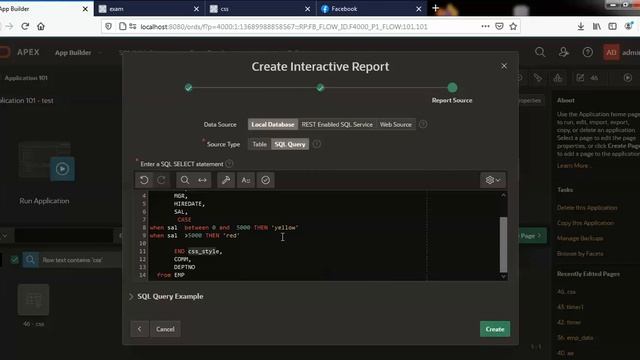This screenshot has height=360, width=640.
Task: Open the page actions three-dots menu
Action: (x=485, y=27)
